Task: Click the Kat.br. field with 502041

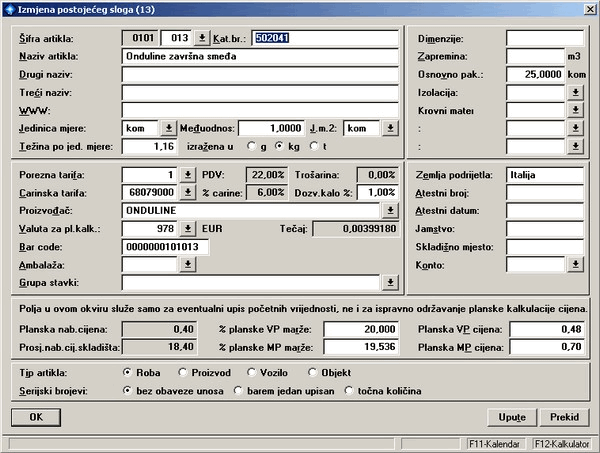Action: point(325,38)
